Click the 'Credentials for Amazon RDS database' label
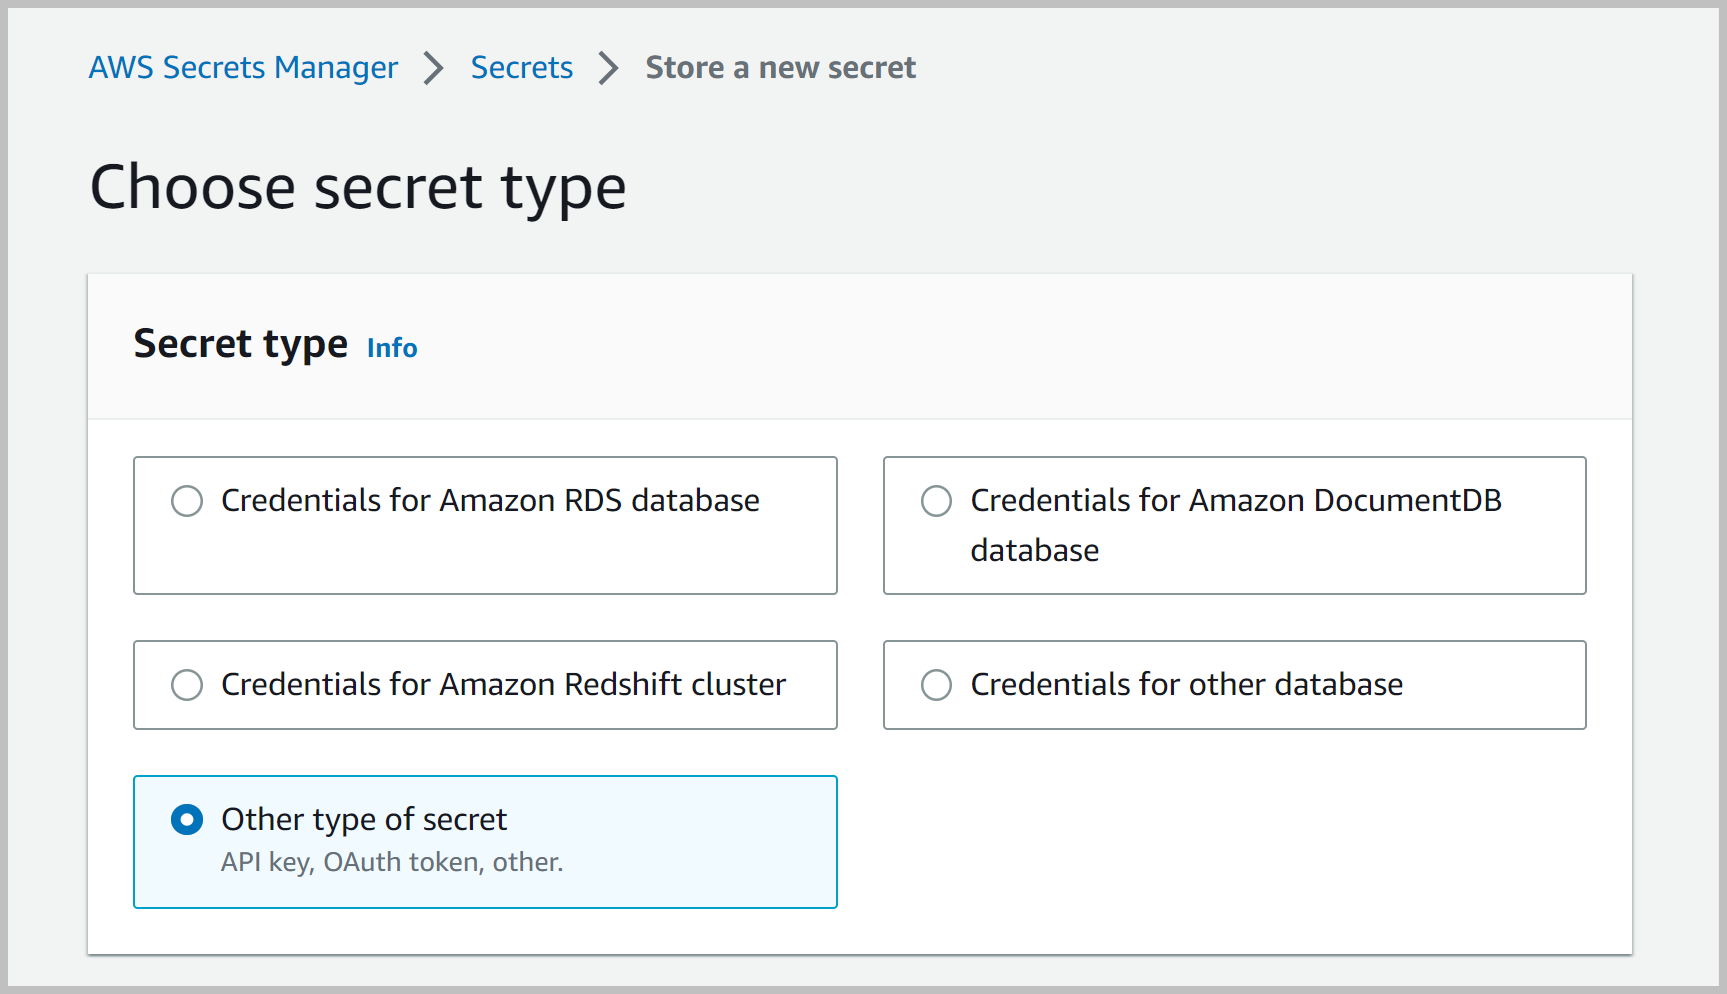1727x994 pixels. coord(490,501)
